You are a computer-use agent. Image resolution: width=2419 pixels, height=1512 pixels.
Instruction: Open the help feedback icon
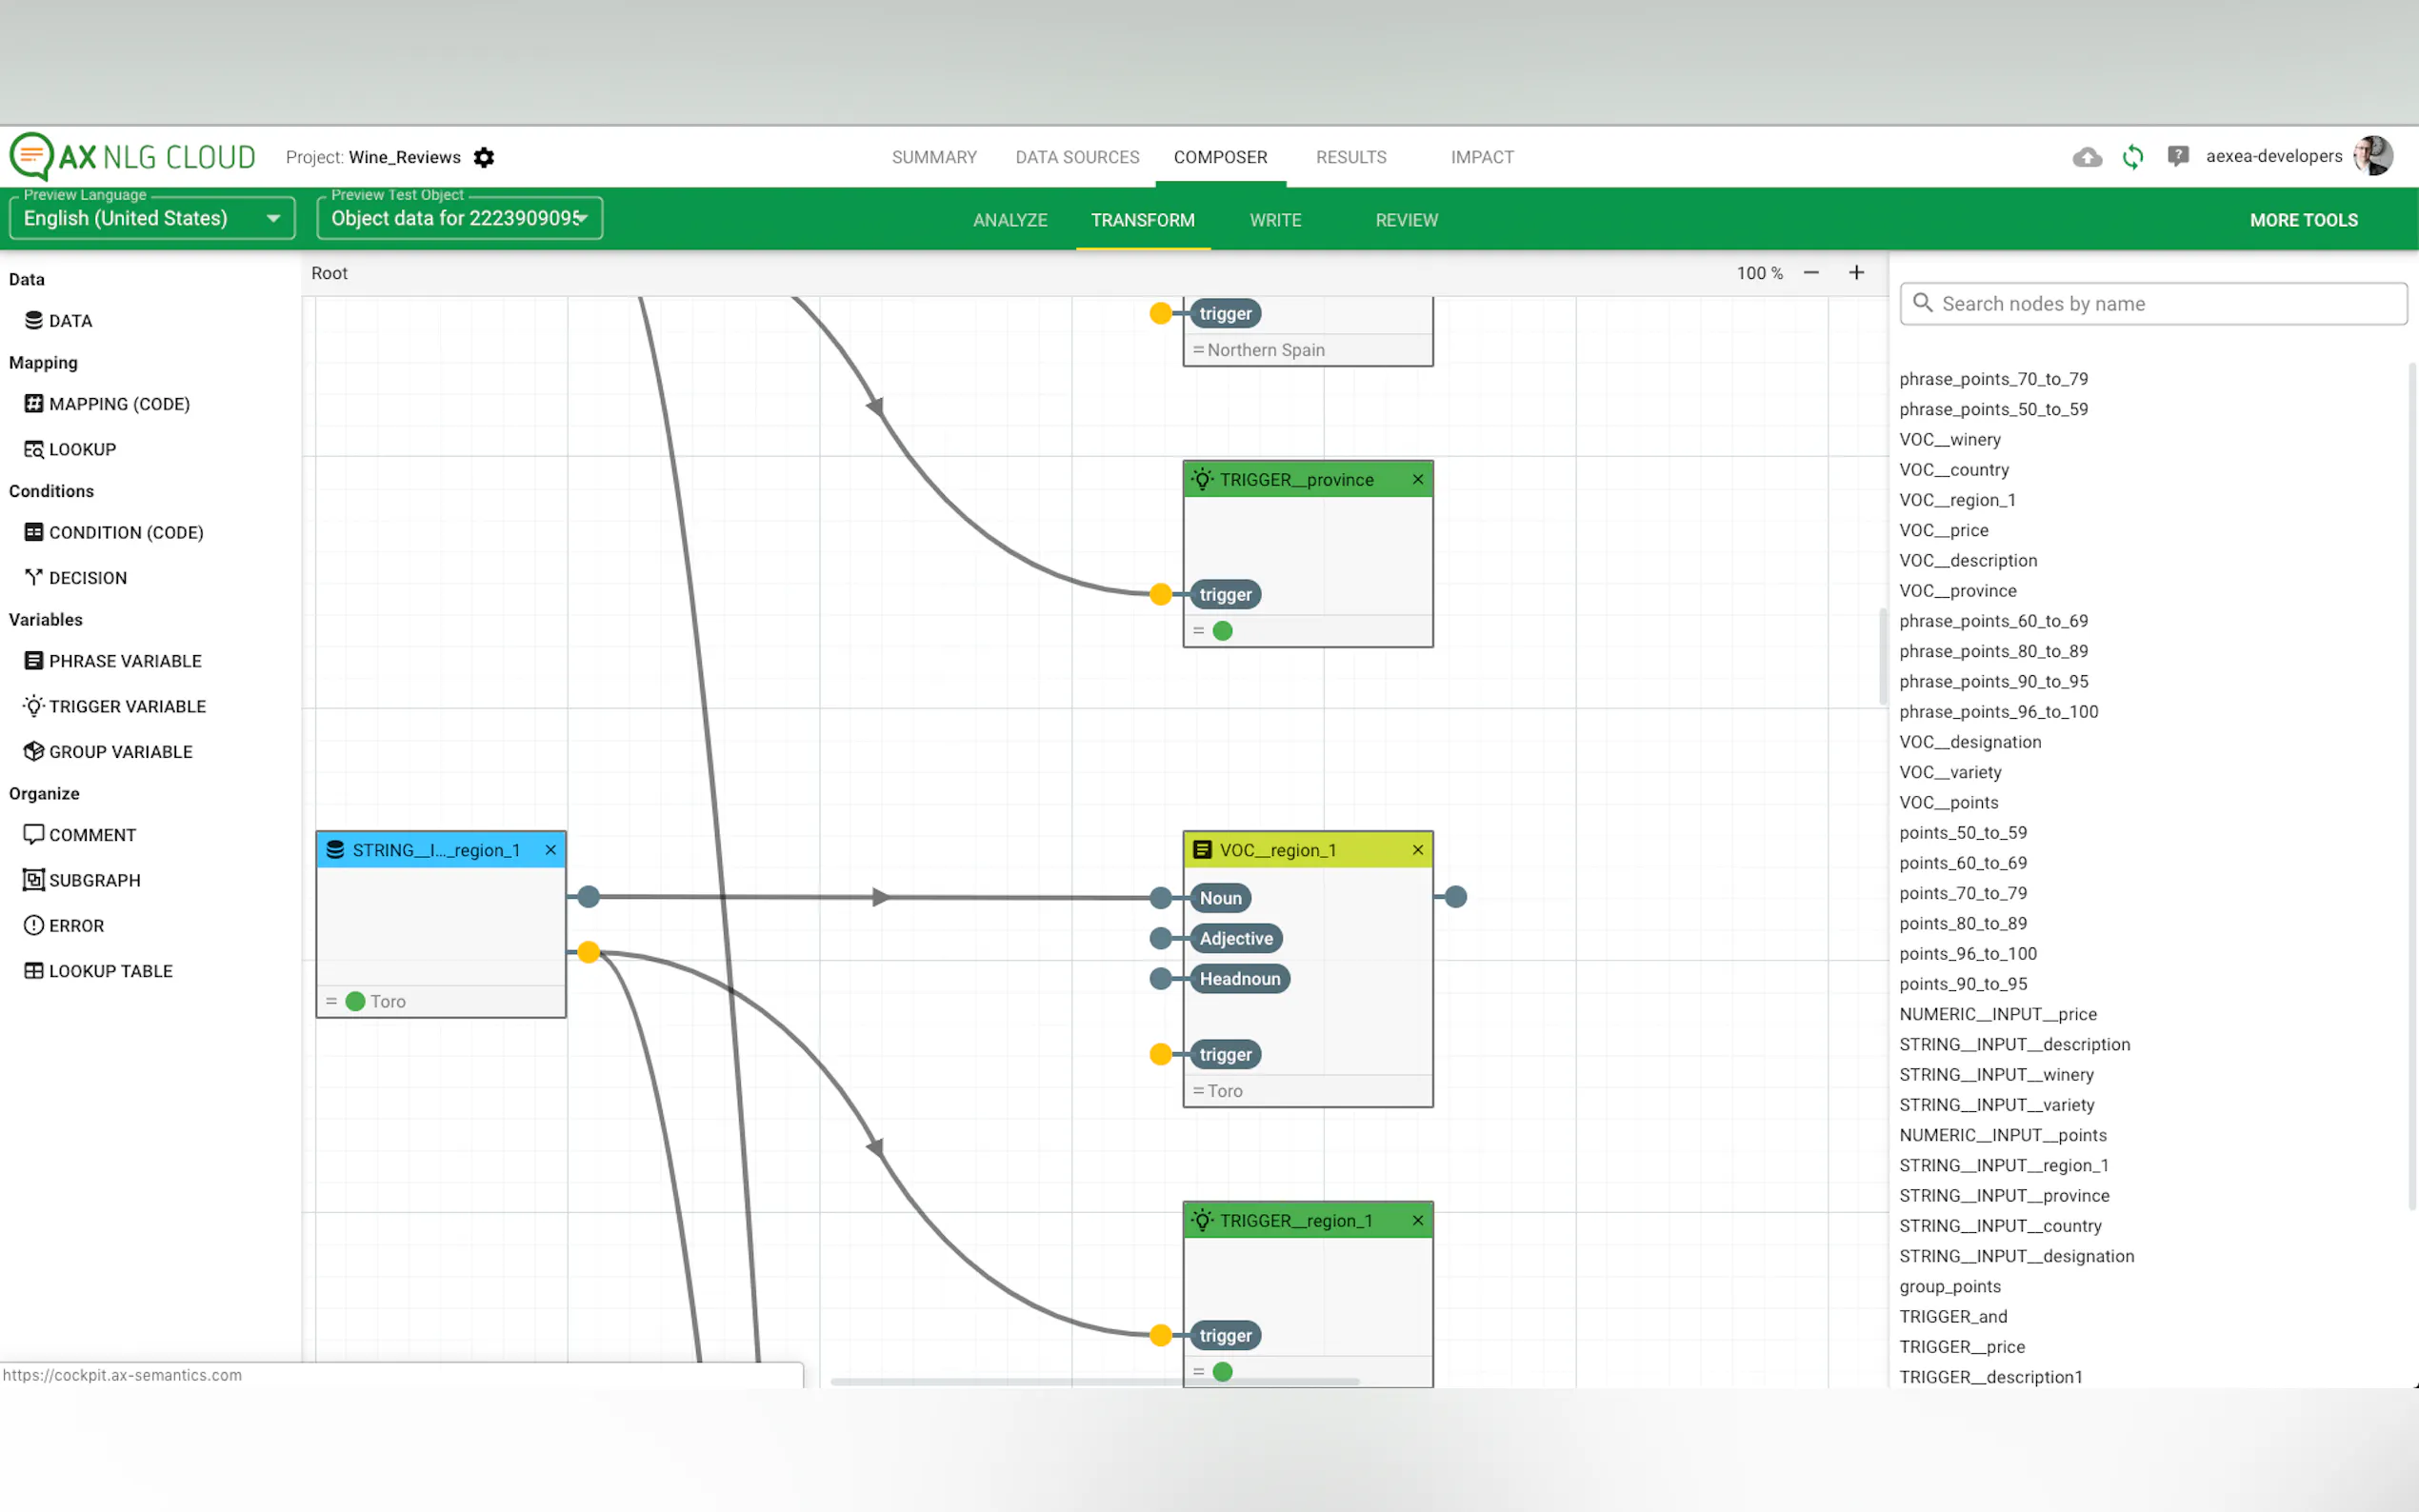coord(2177,156)
